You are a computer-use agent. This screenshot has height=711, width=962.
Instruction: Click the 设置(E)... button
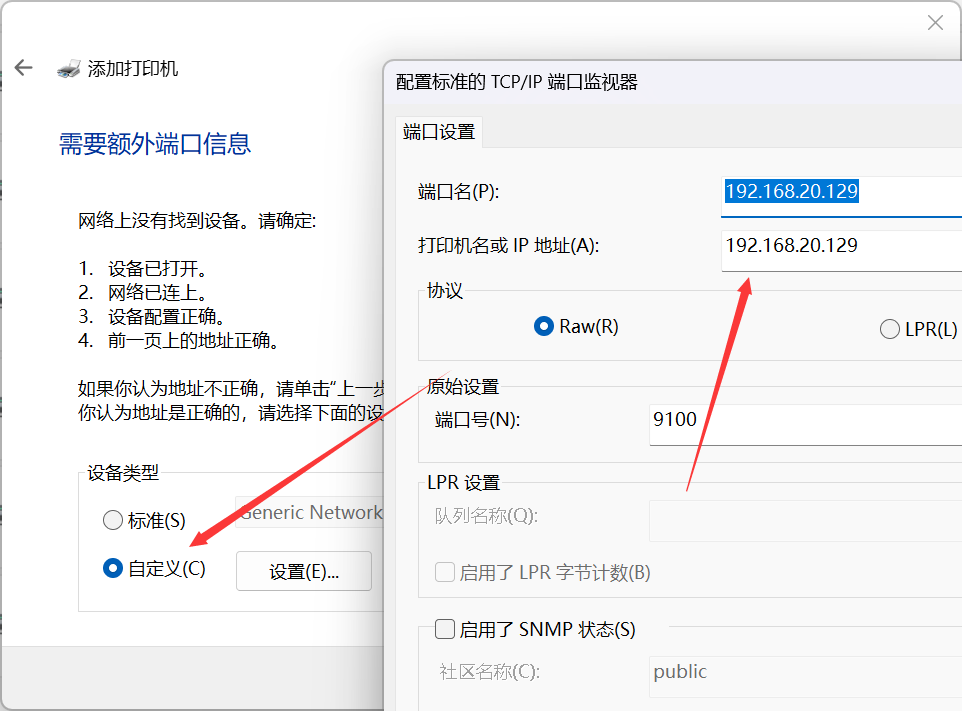tap(303, 571)
